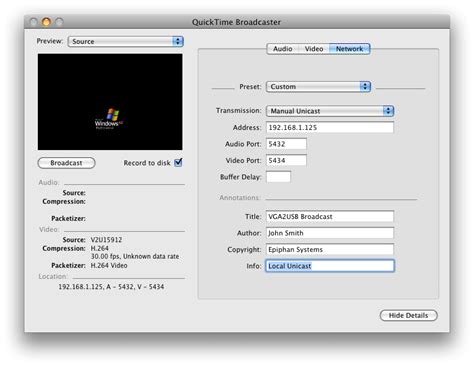
Task: Click the QuickTime Broadcaster window title
Action: [236, 22]
